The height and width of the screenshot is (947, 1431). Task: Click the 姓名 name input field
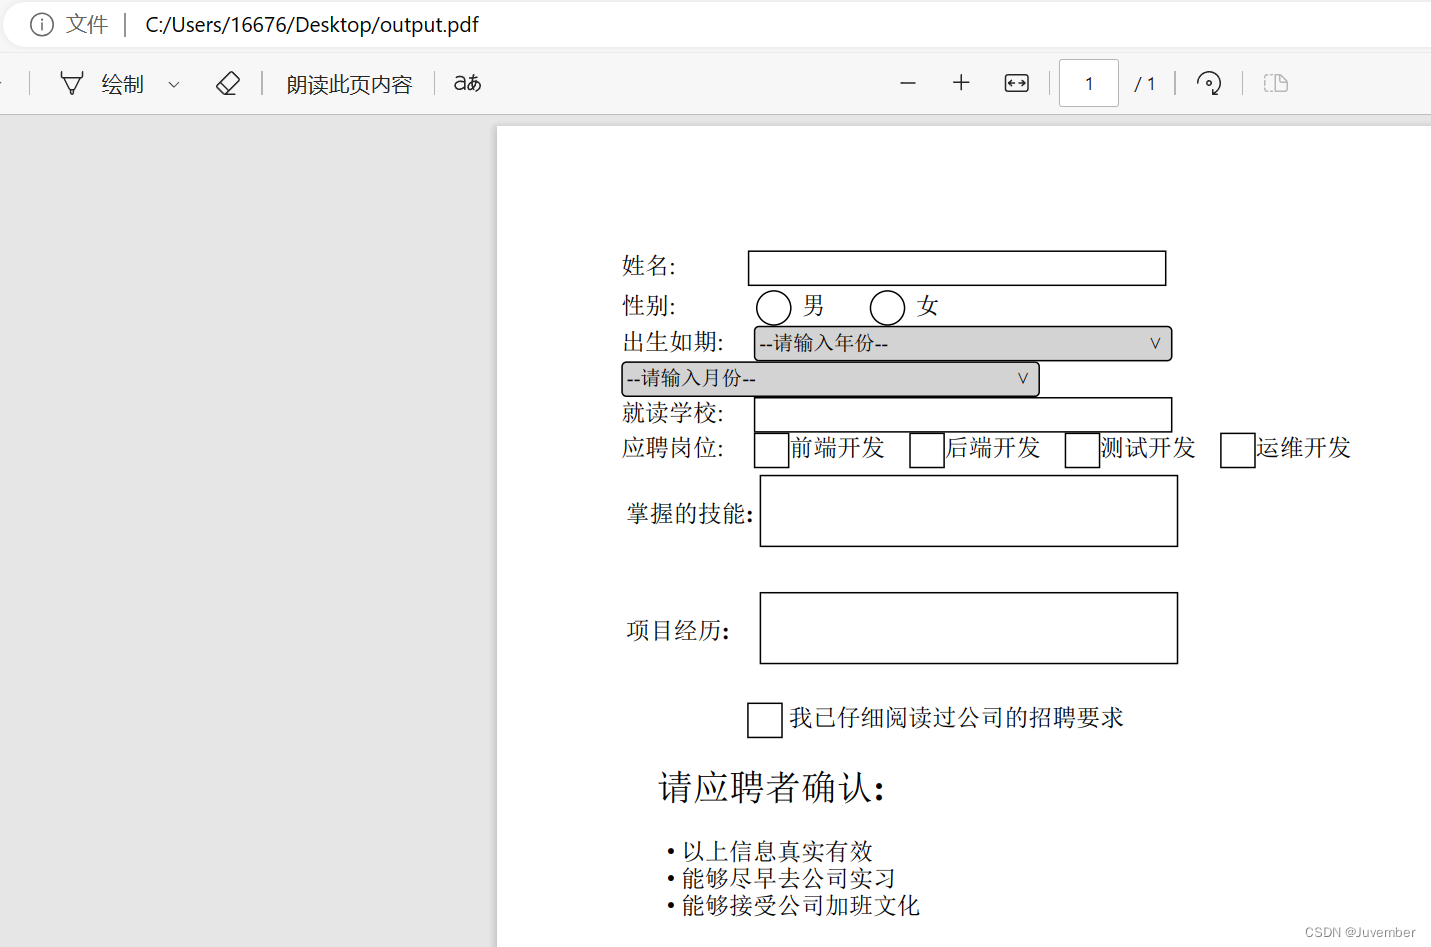956,268
